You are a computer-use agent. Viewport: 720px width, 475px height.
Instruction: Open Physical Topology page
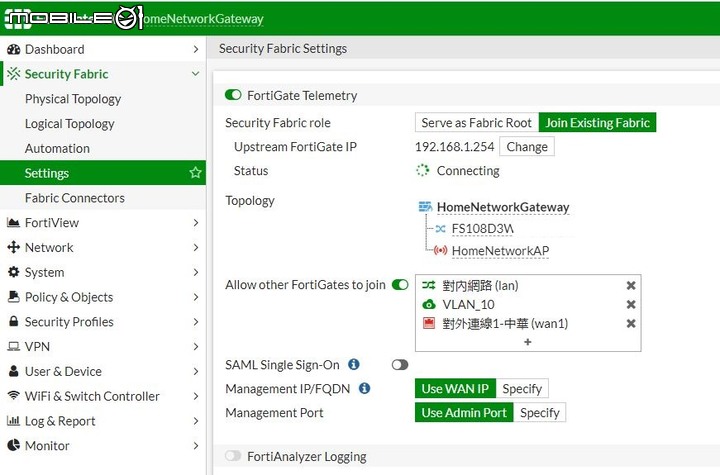(x=73, y=99)
